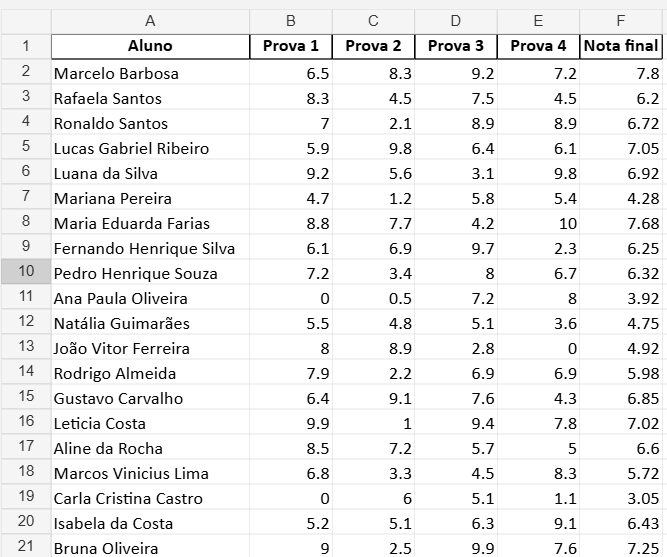667x557 pixels.
Task: Select Maria Eduarda Farias Prova 4 score
Action: coord(538,223)
